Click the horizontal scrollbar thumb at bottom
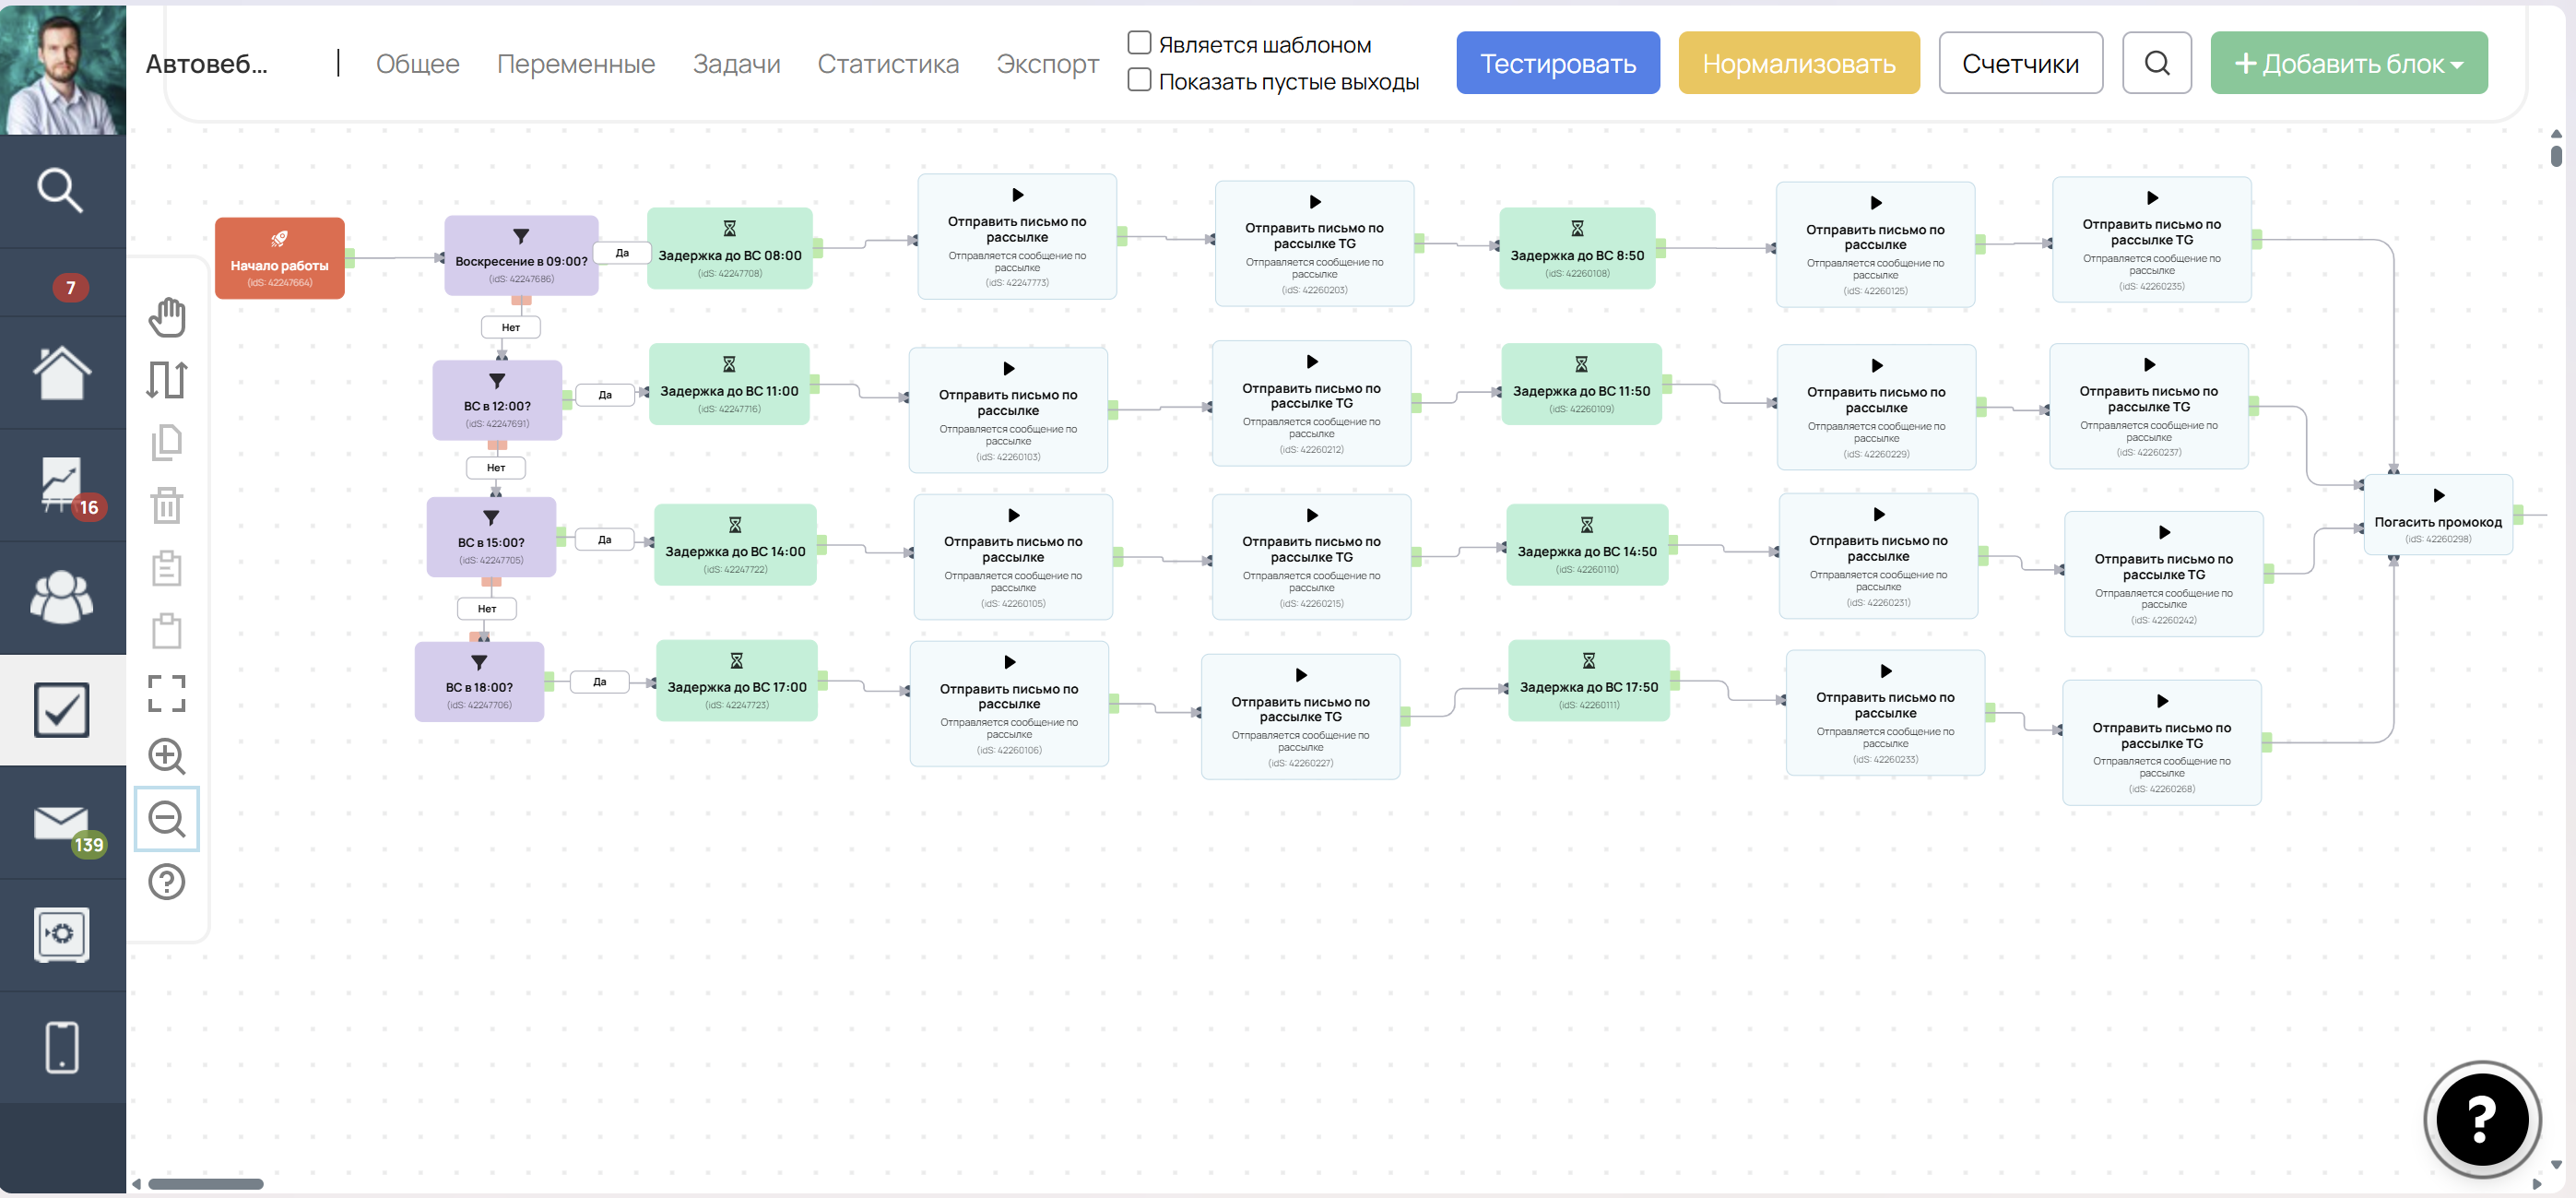2576x1198 pixels. (x=205, y=1184)
